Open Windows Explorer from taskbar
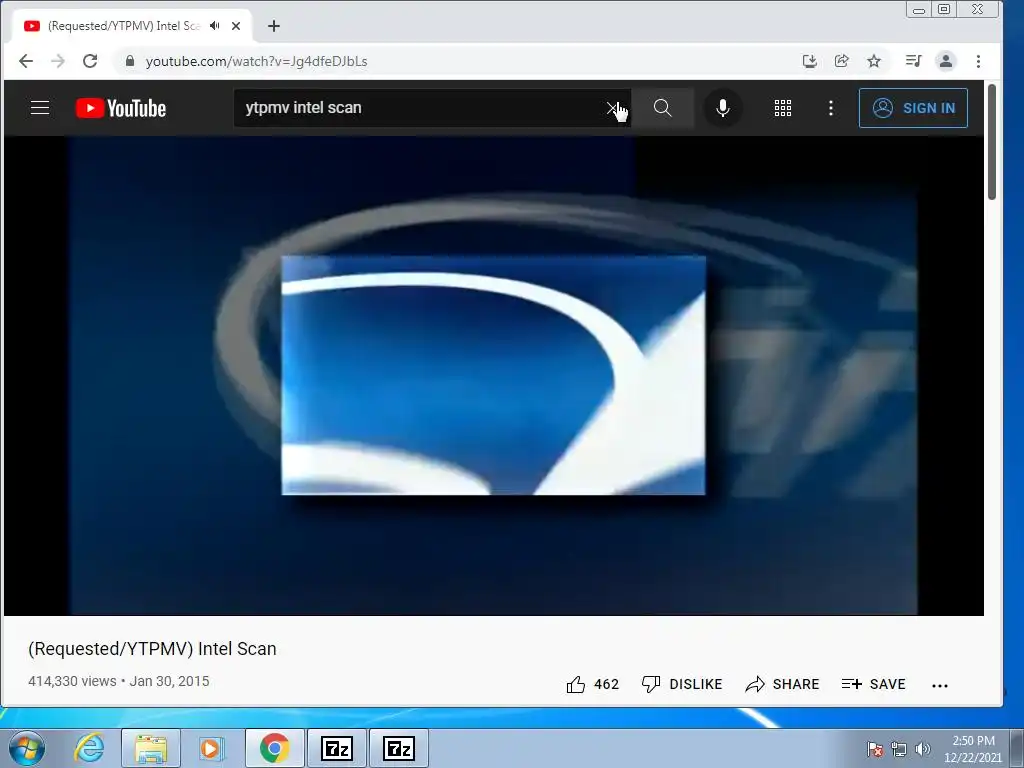The height and width of the screenshot is (768, 1024). point(151,748)
